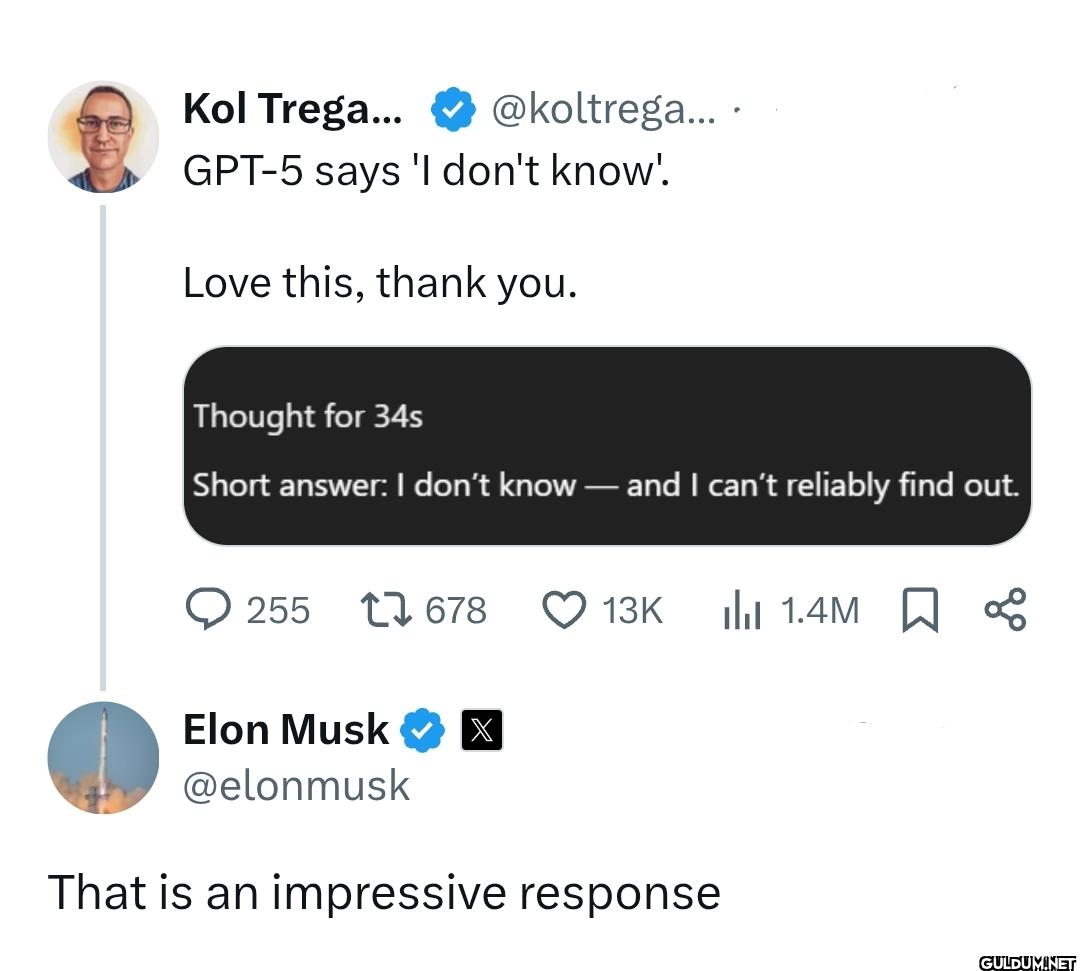Click the GULDUM.NET watermark
Screen dimensions: 1080x971
tap(1025, 961)
